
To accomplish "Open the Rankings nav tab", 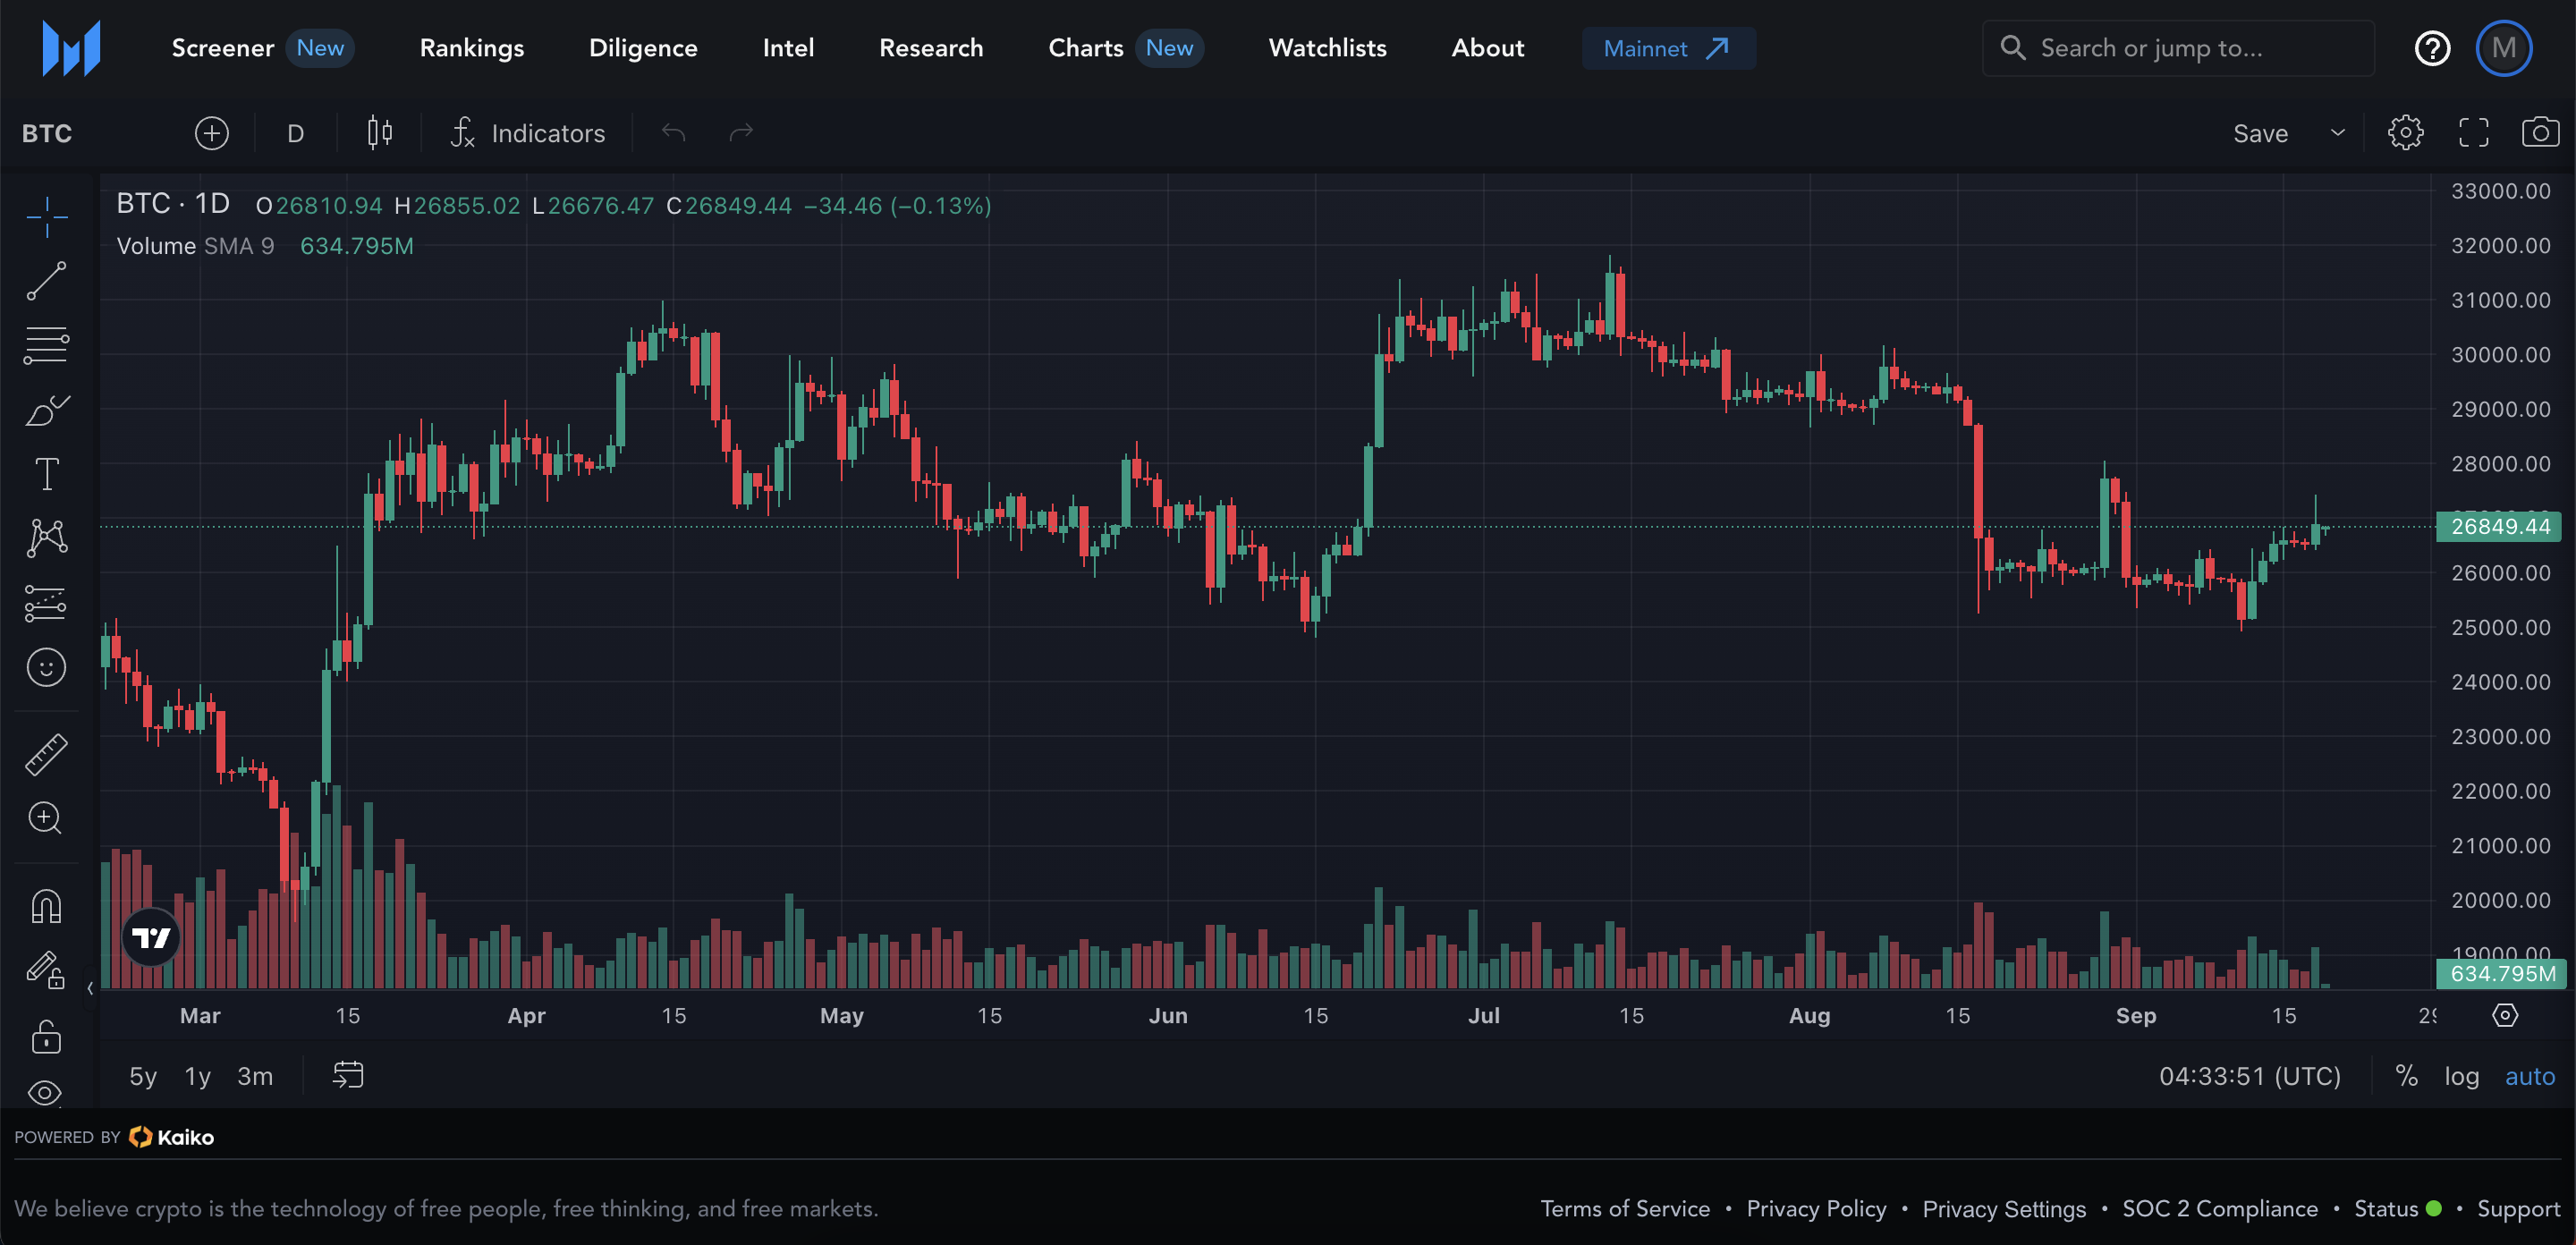I will point(471,48).
